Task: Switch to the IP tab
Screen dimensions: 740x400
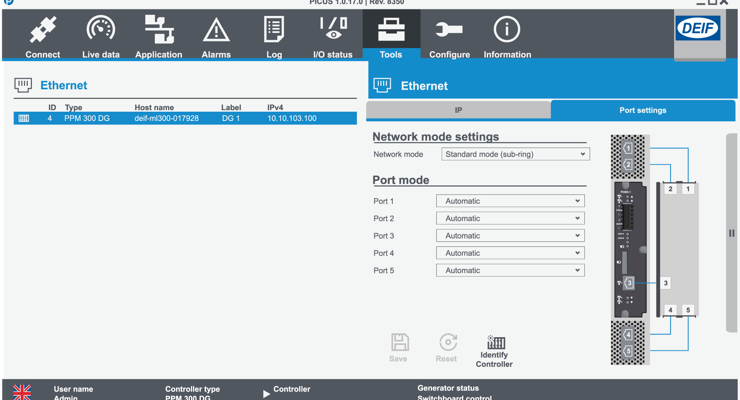Action: click(x=458, y=110)
